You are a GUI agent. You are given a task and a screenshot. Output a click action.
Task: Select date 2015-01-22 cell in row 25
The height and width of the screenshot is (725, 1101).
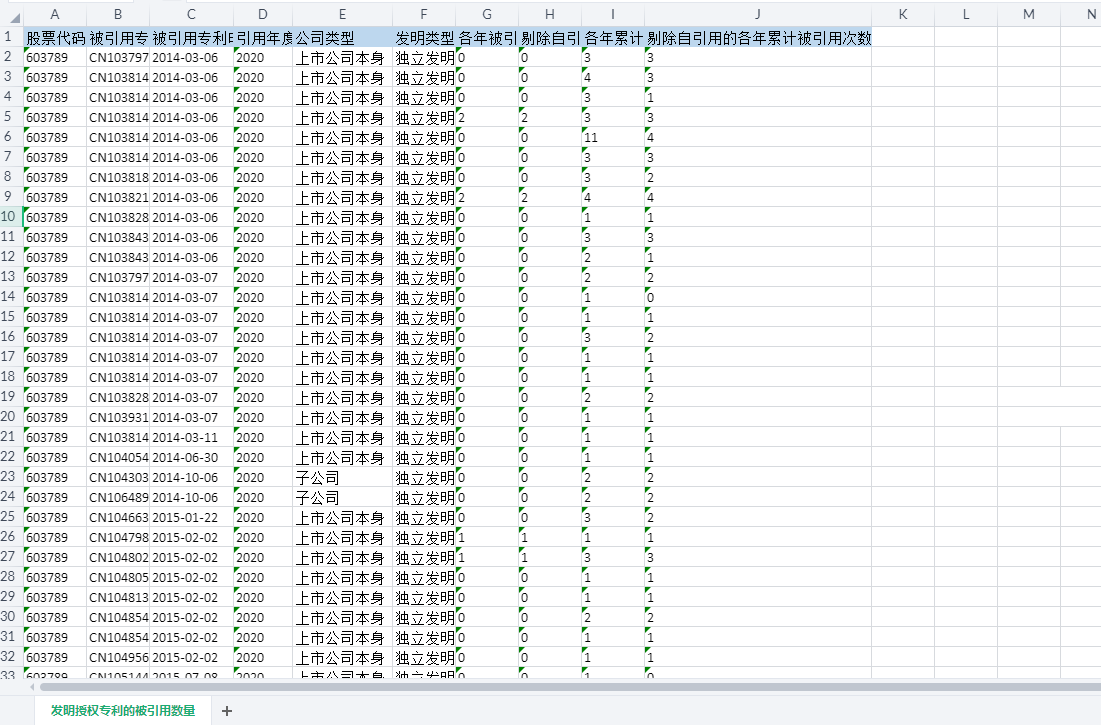[191, 517]
